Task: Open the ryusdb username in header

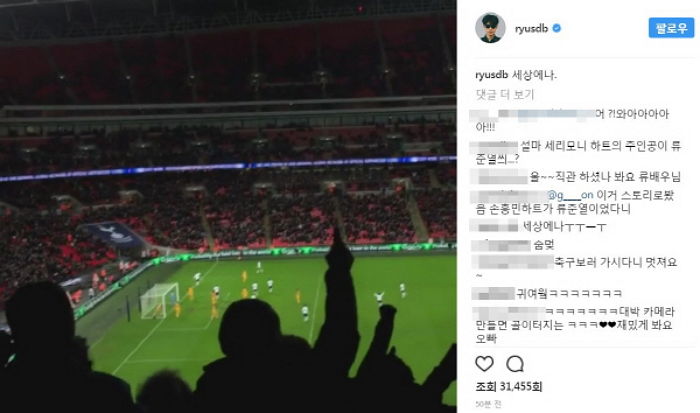Action: point(531,29)
